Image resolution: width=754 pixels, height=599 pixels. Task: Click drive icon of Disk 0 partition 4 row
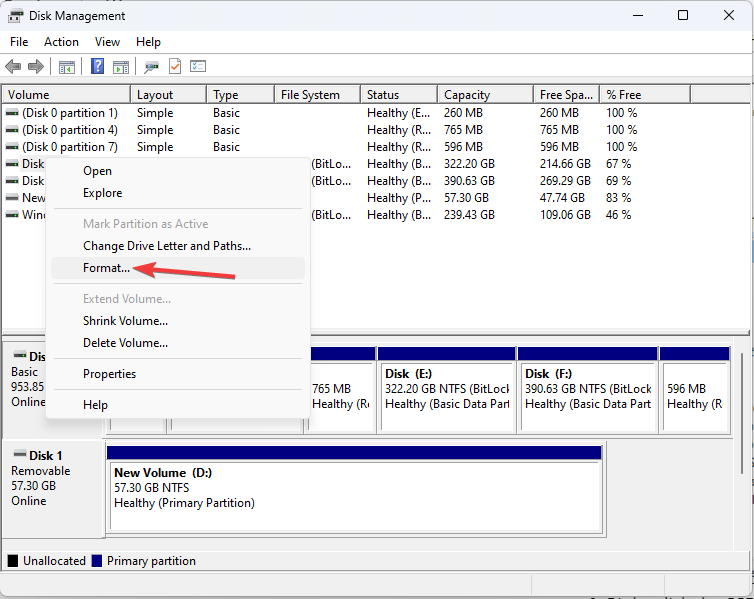click(x=12, y=130)
